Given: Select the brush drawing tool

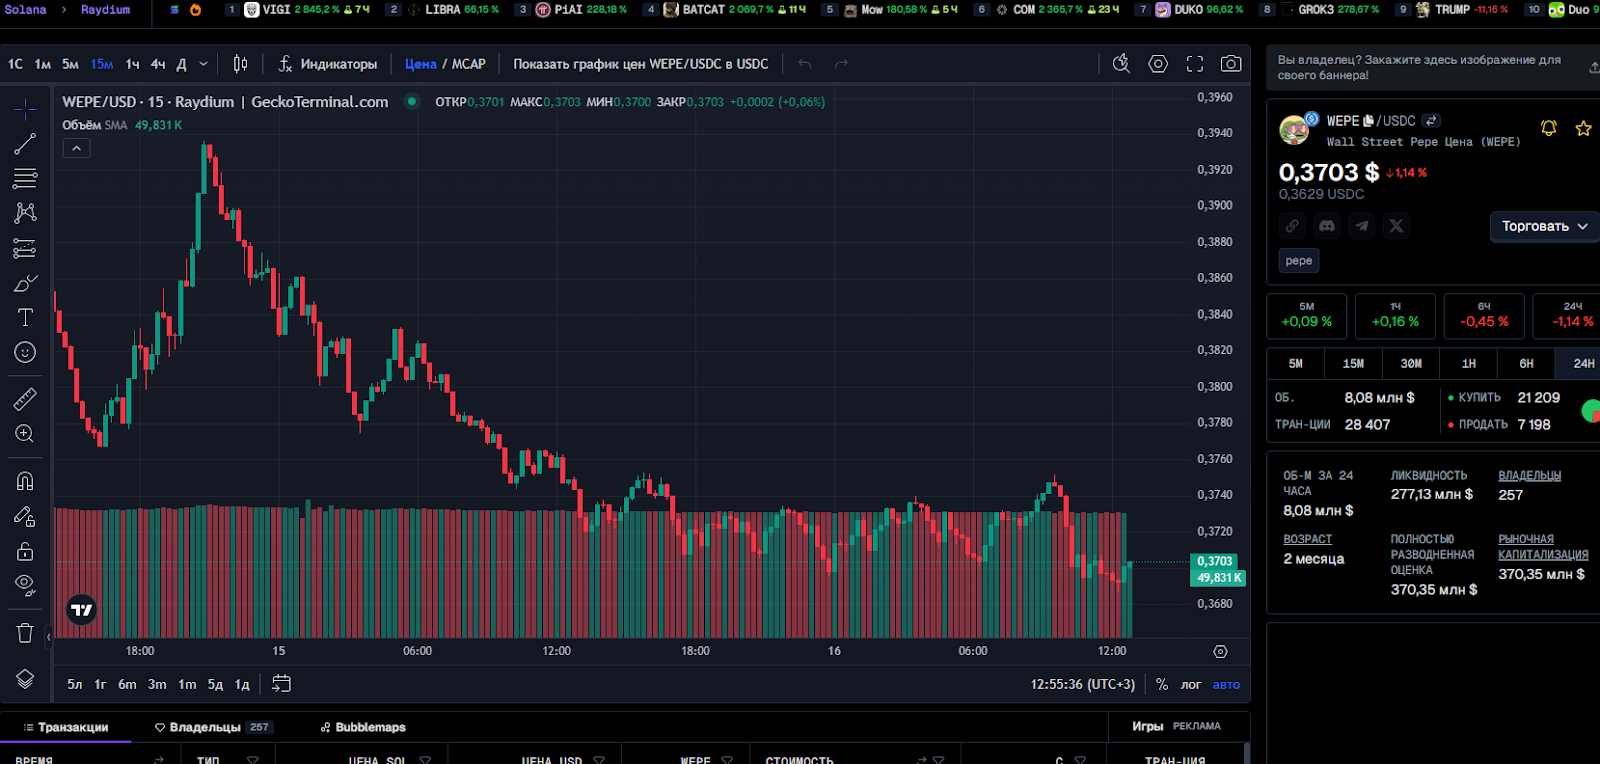Looking at the screenshot, I should point(25,283).
